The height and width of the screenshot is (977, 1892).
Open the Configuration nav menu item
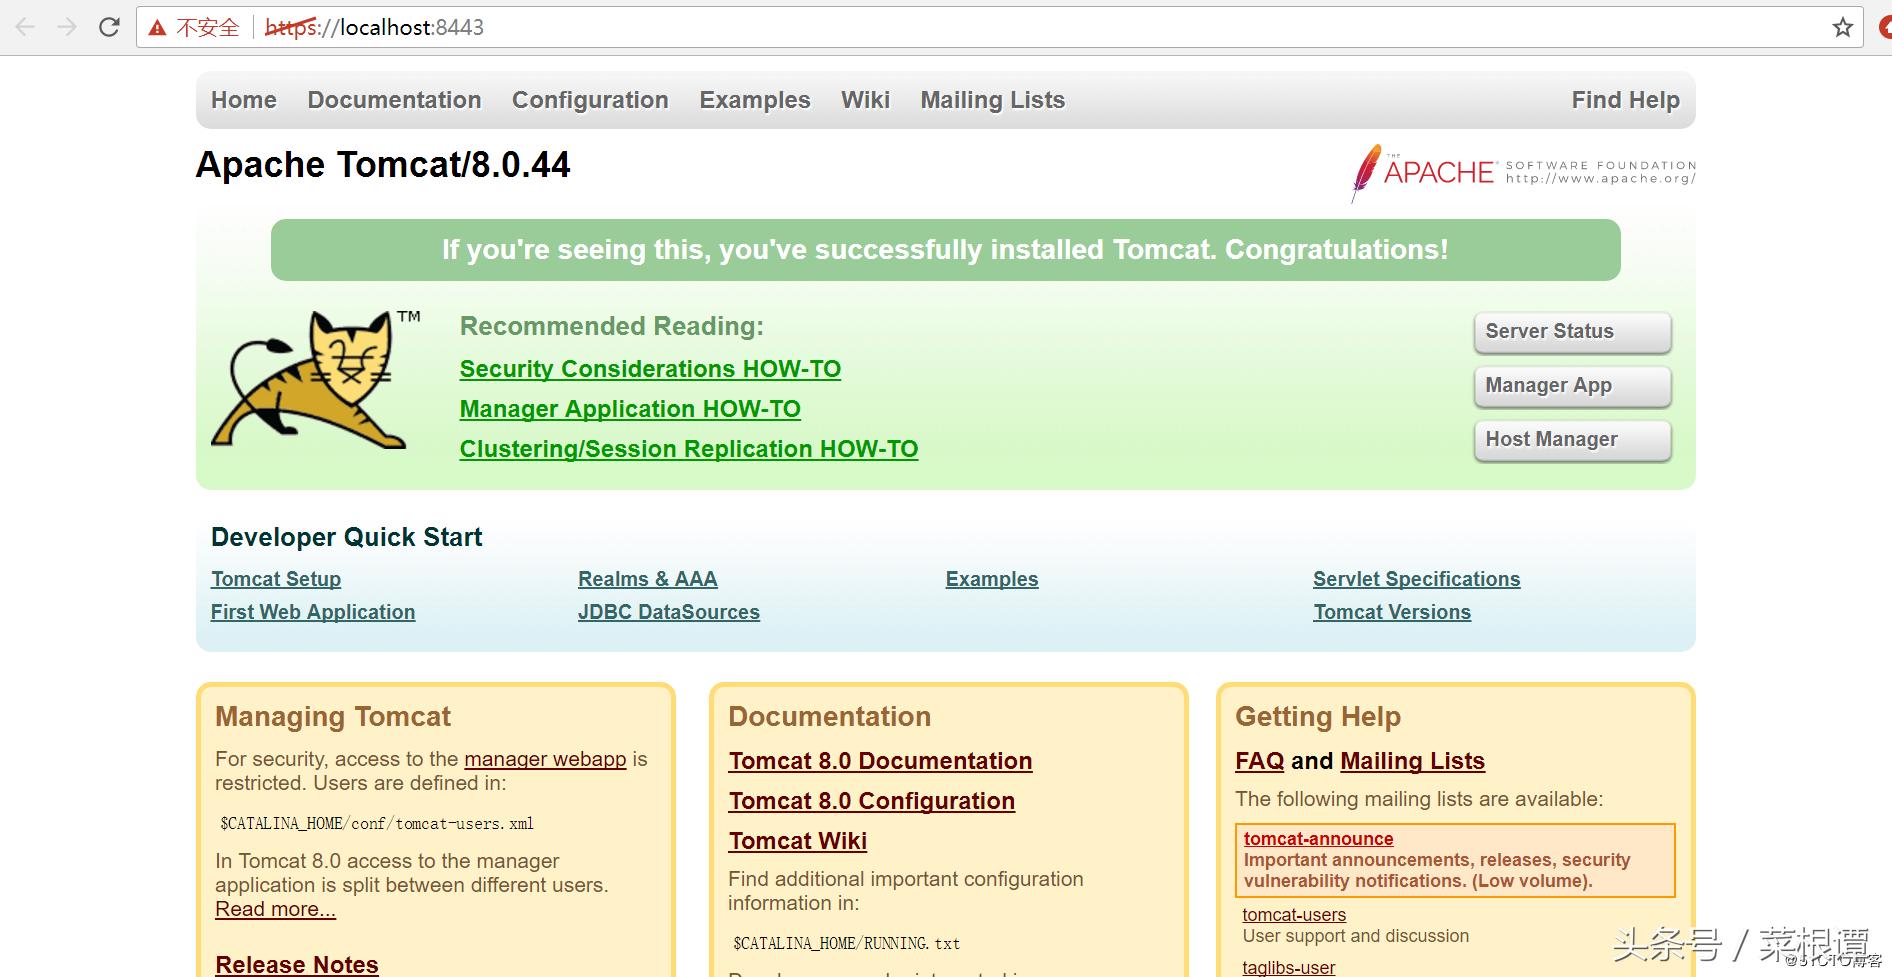pos(590,100)
